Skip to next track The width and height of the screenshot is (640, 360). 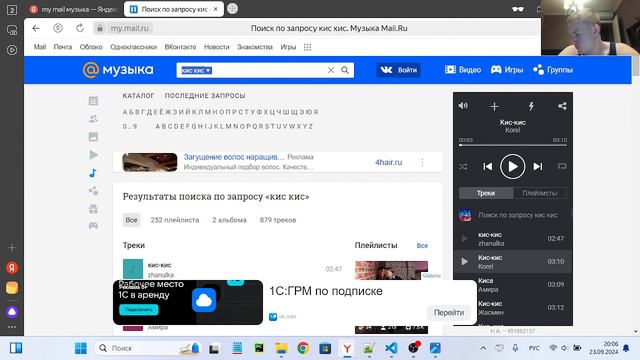(x=538, y=167)
